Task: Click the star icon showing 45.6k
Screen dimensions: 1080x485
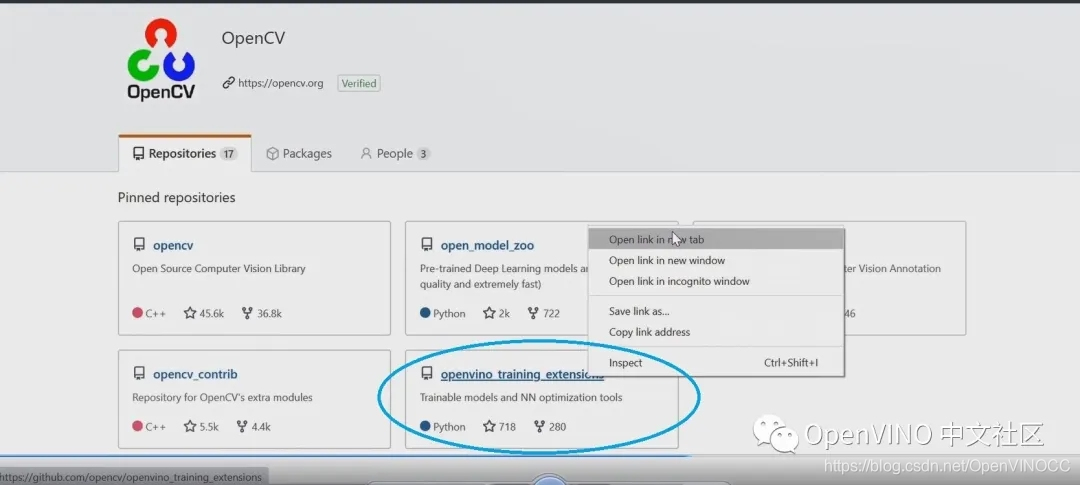Action: point(190,313)
